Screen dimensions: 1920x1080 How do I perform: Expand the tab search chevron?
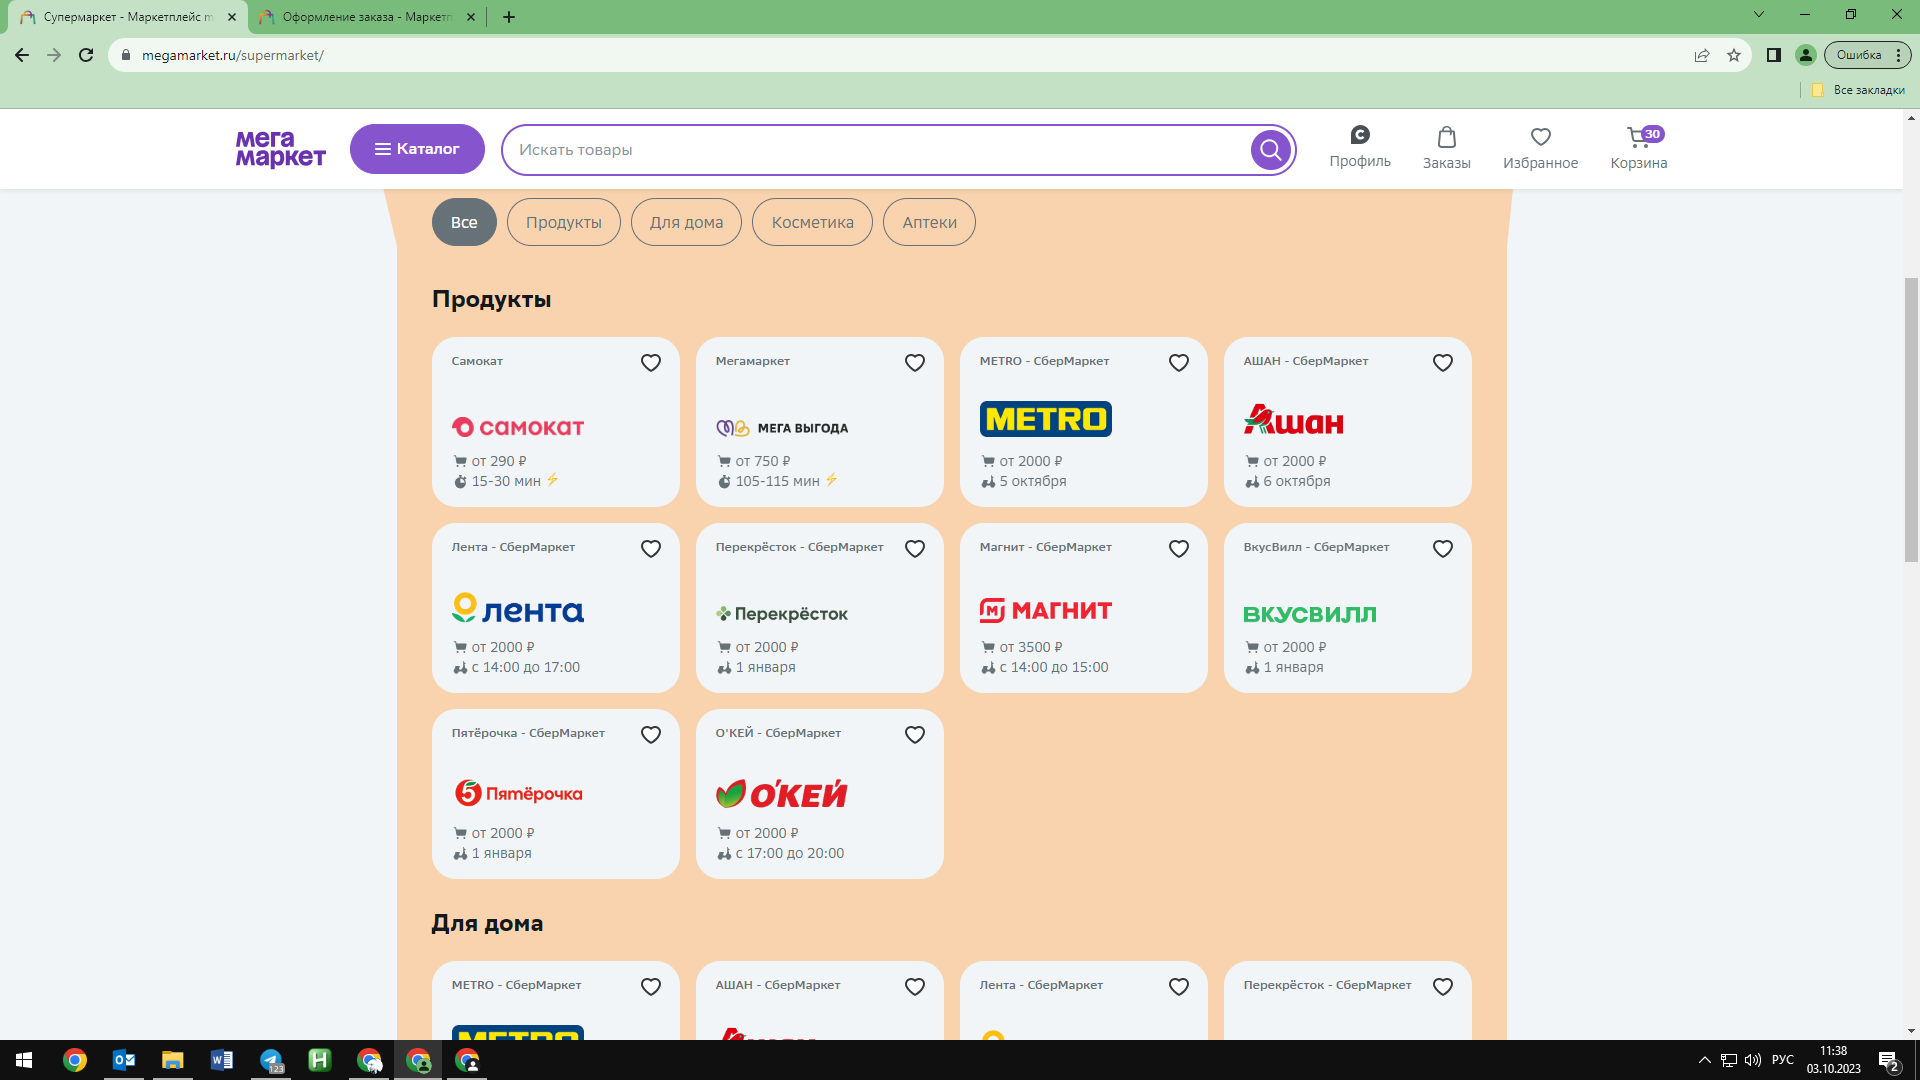tap(1759, 14)
